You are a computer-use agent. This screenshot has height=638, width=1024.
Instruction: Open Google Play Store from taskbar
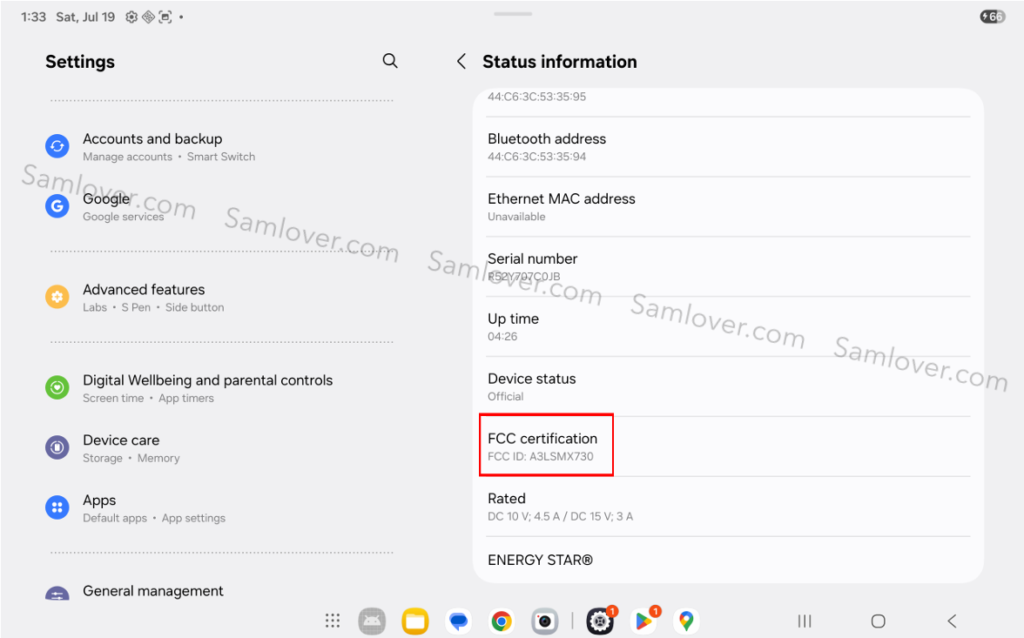coord(645,620)
